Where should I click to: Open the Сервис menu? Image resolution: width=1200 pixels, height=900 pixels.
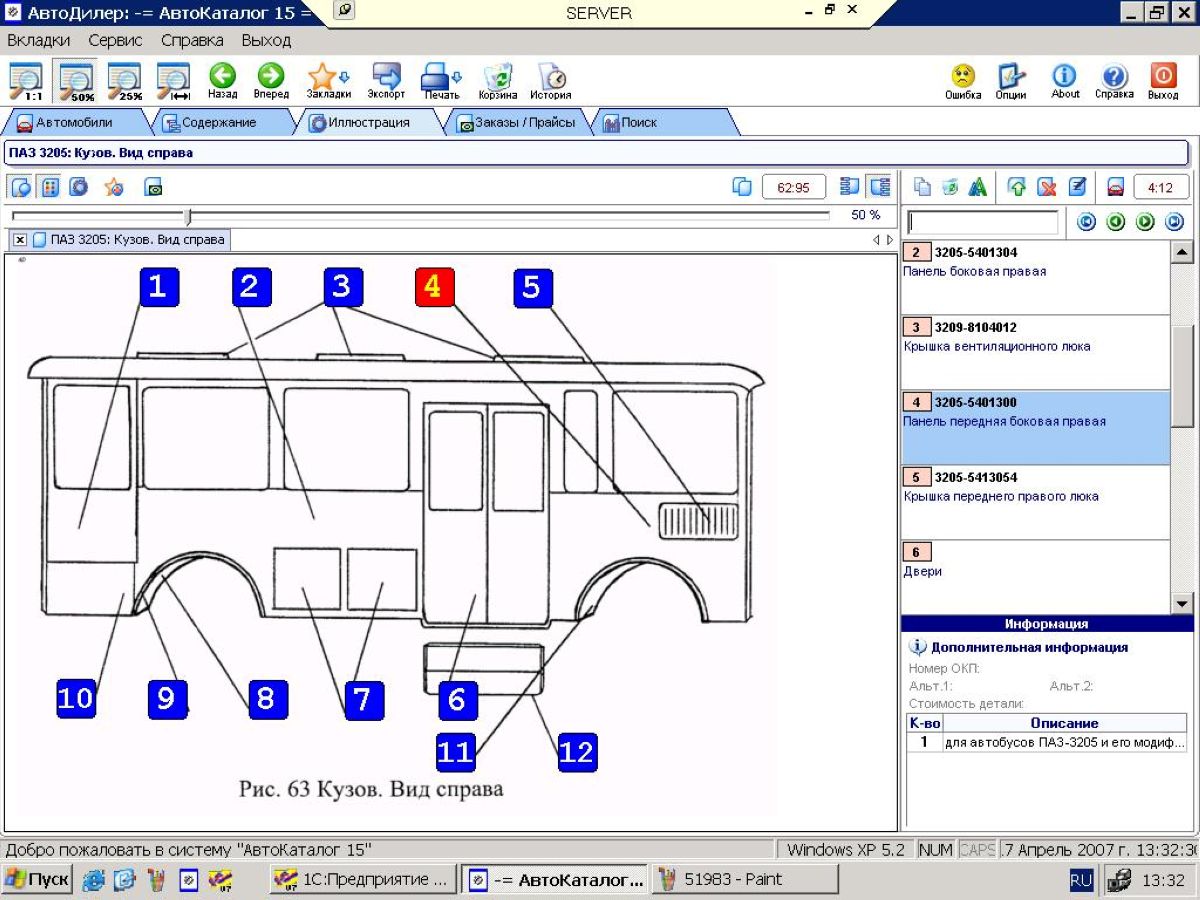click(115, 41)
